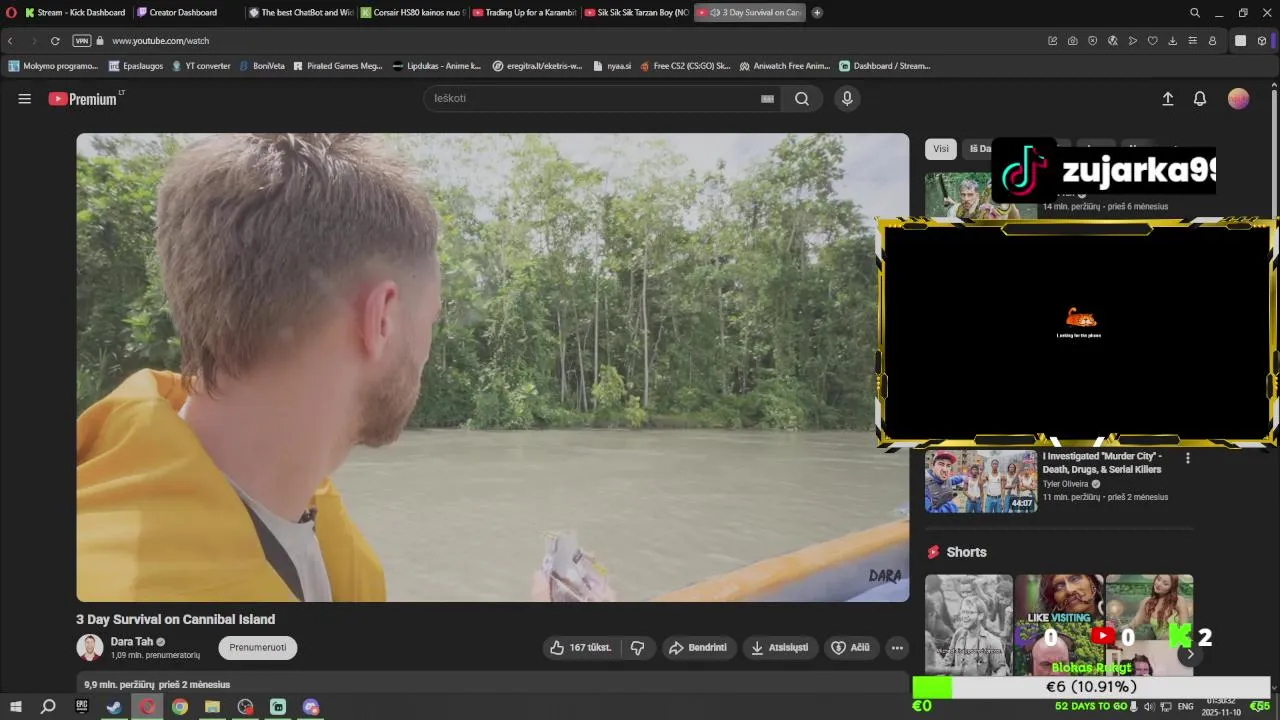Toggle the VPN badge in address bar
This screenshot has width=1280, height=720.
coord(81,41)
